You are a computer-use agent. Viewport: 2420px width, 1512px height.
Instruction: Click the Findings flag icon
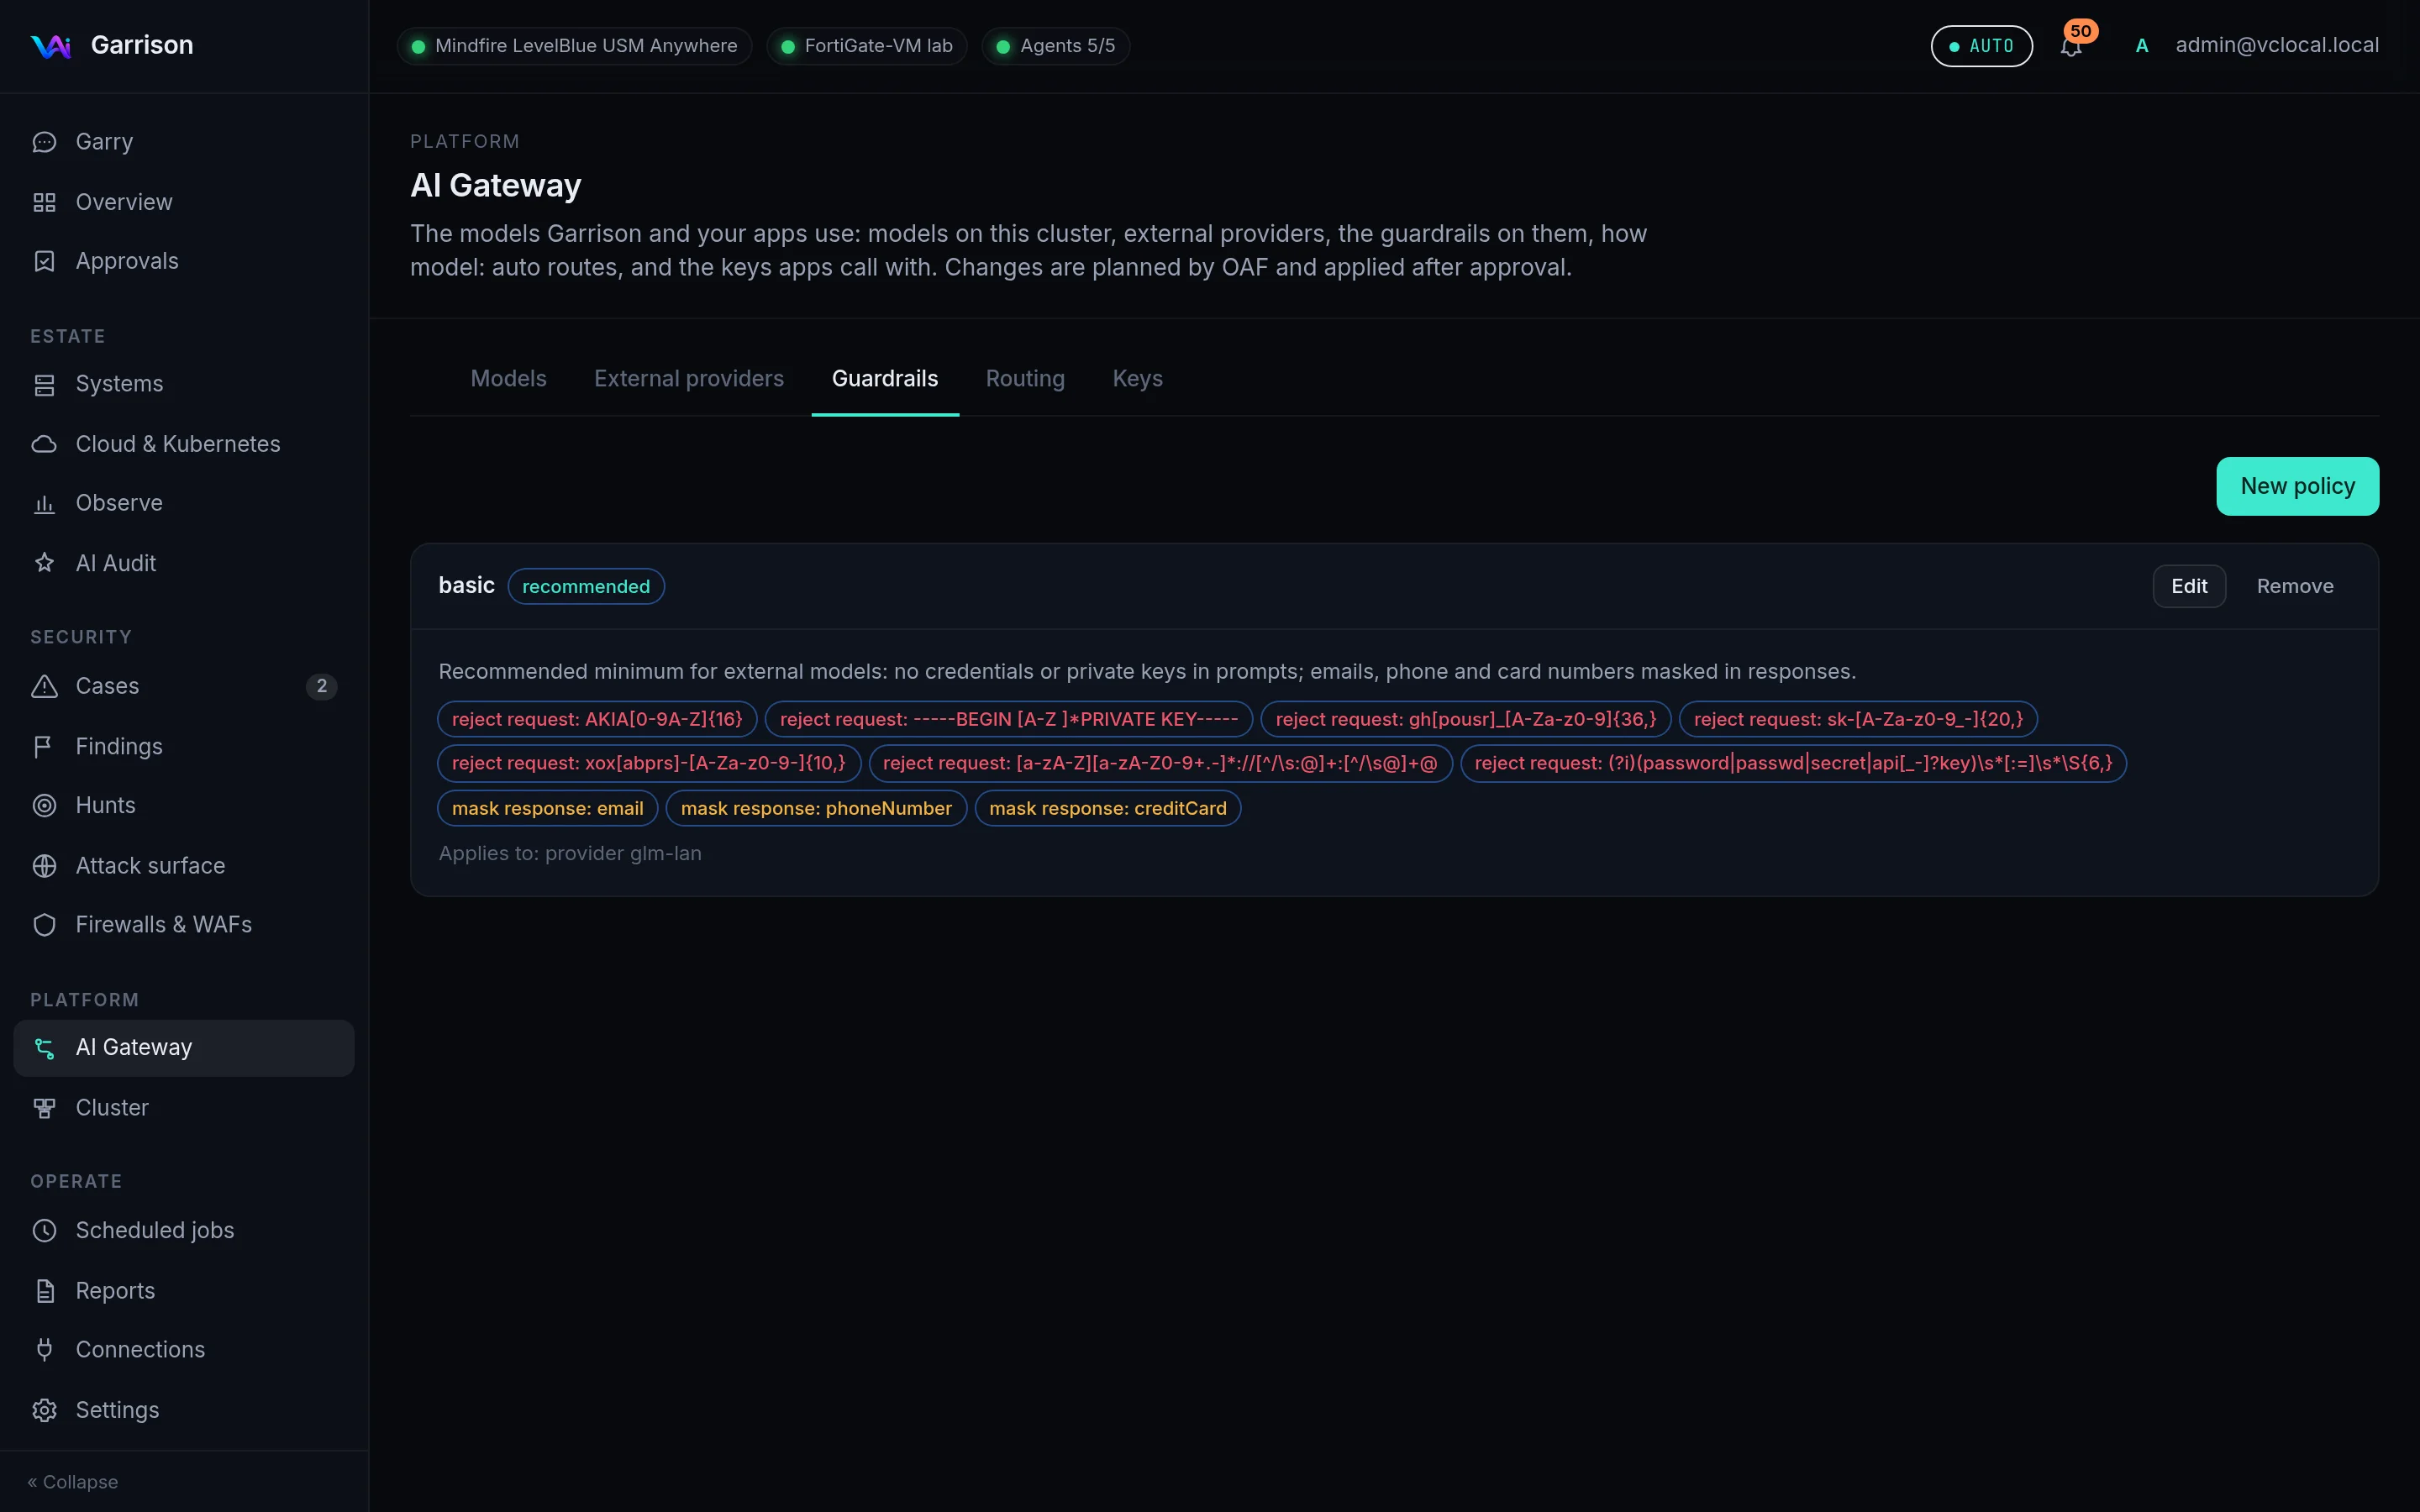coord(44,746)
